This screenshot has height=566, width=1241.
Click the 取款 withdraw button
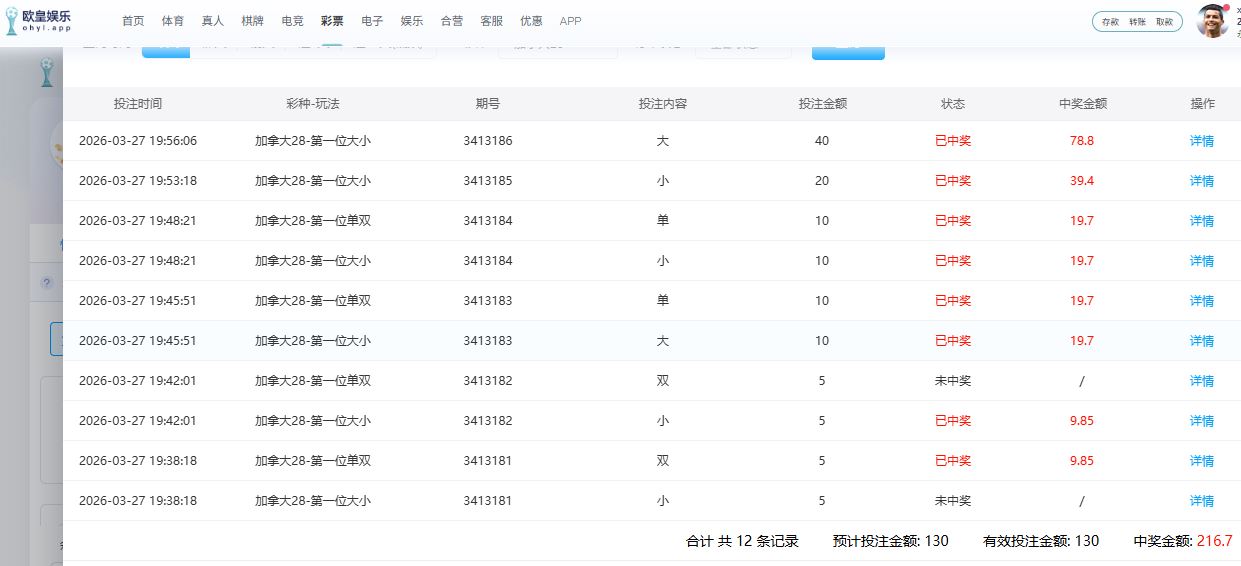pyautogui.click(x=1164, y=22)
